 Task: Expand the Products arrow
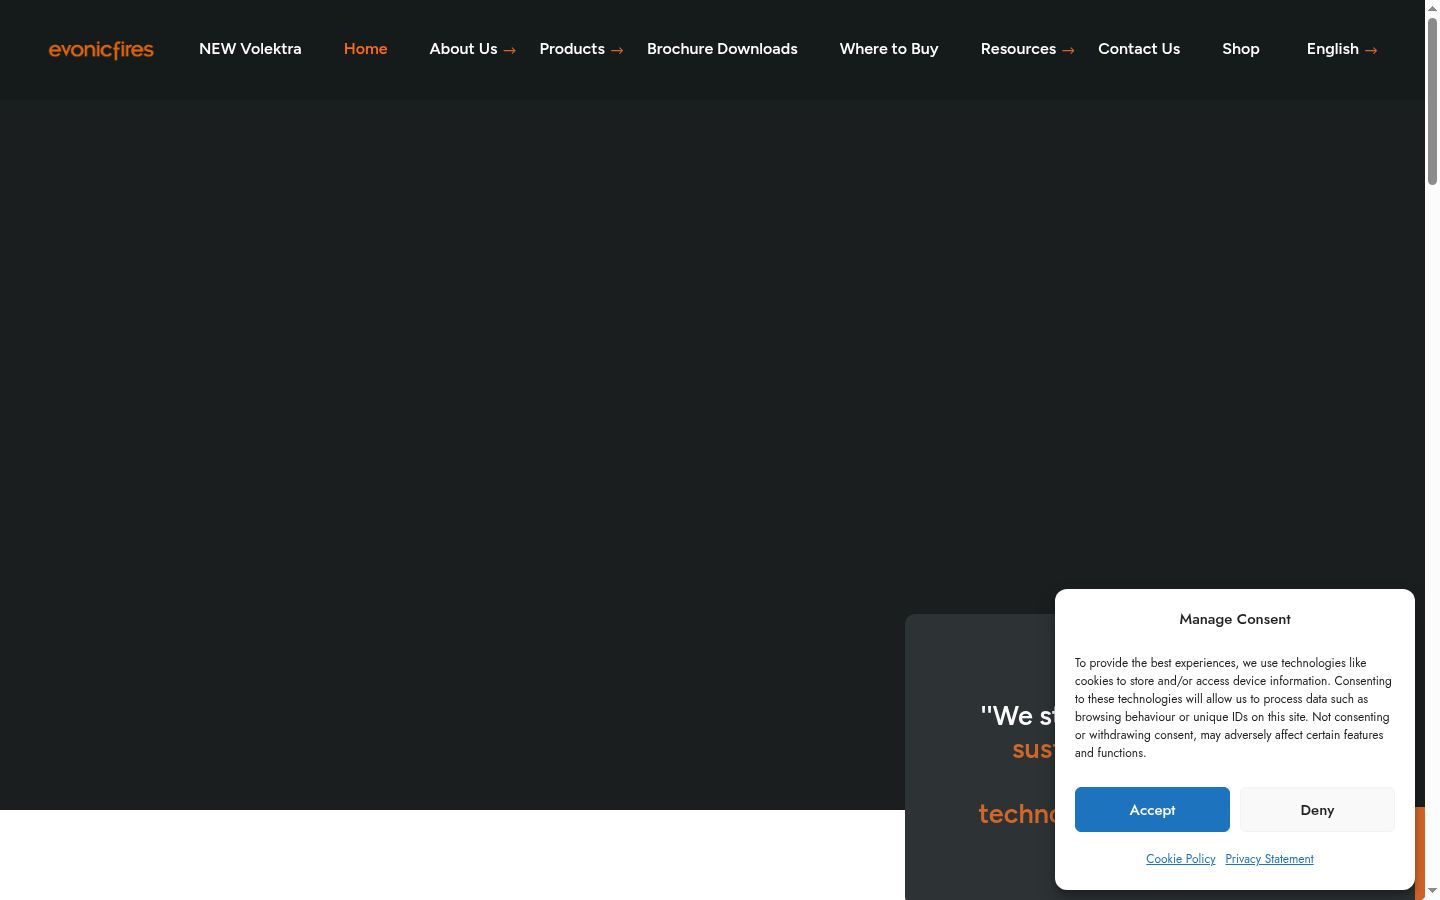(617, 50)
